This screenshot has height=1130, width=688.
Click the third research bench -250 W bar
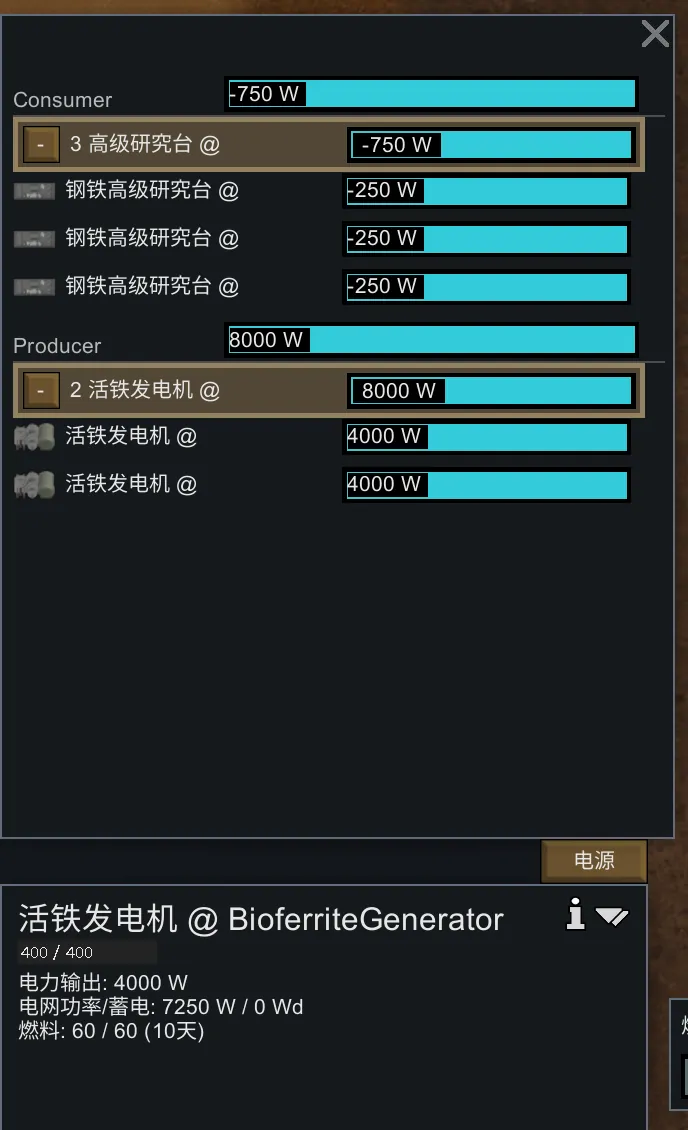click(486, 287)
